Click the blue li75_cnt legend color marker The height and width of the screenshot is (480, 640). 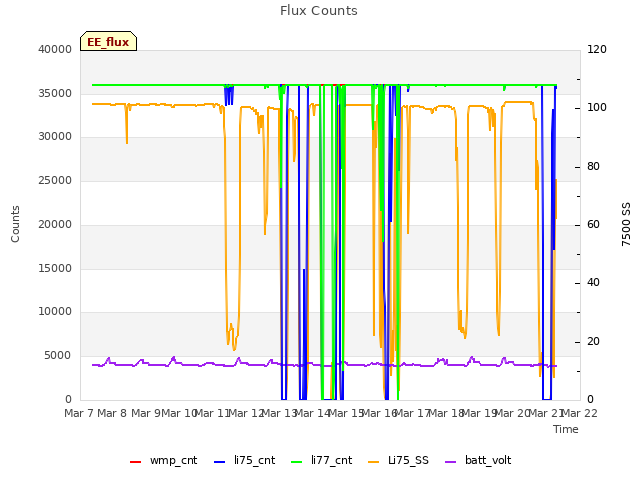(x=220, y=462)
